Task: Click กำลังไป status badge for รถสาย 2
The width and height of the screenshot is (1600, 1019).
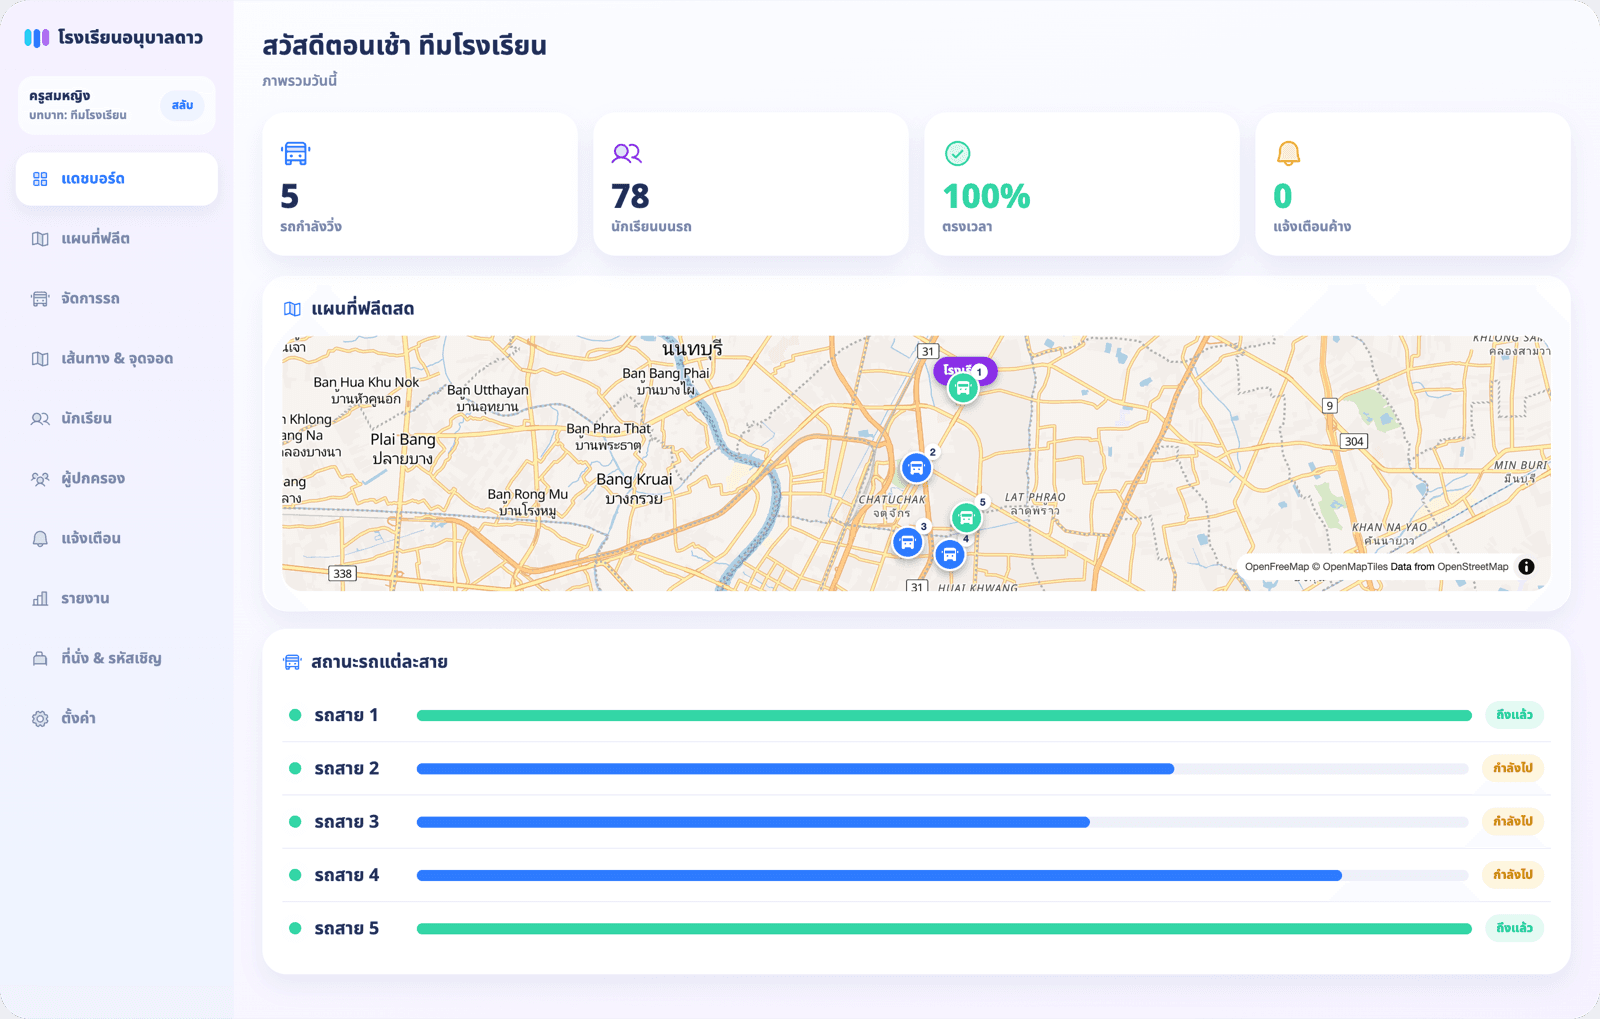Action: (1513, 768)
